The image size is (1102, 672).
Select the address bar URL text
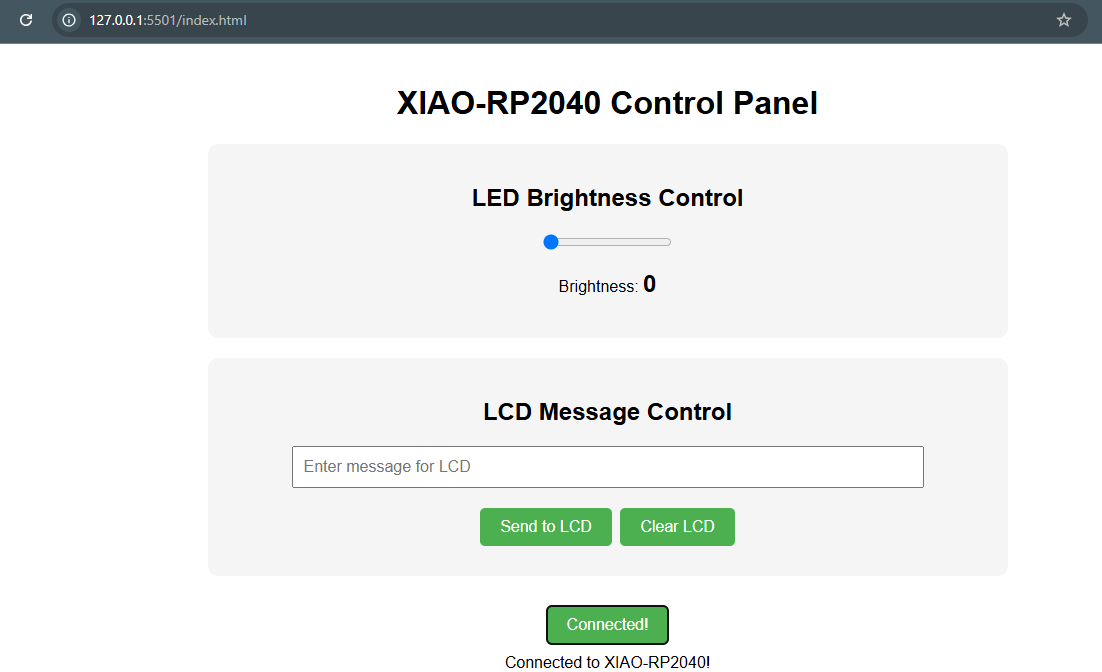coord(168,20)
